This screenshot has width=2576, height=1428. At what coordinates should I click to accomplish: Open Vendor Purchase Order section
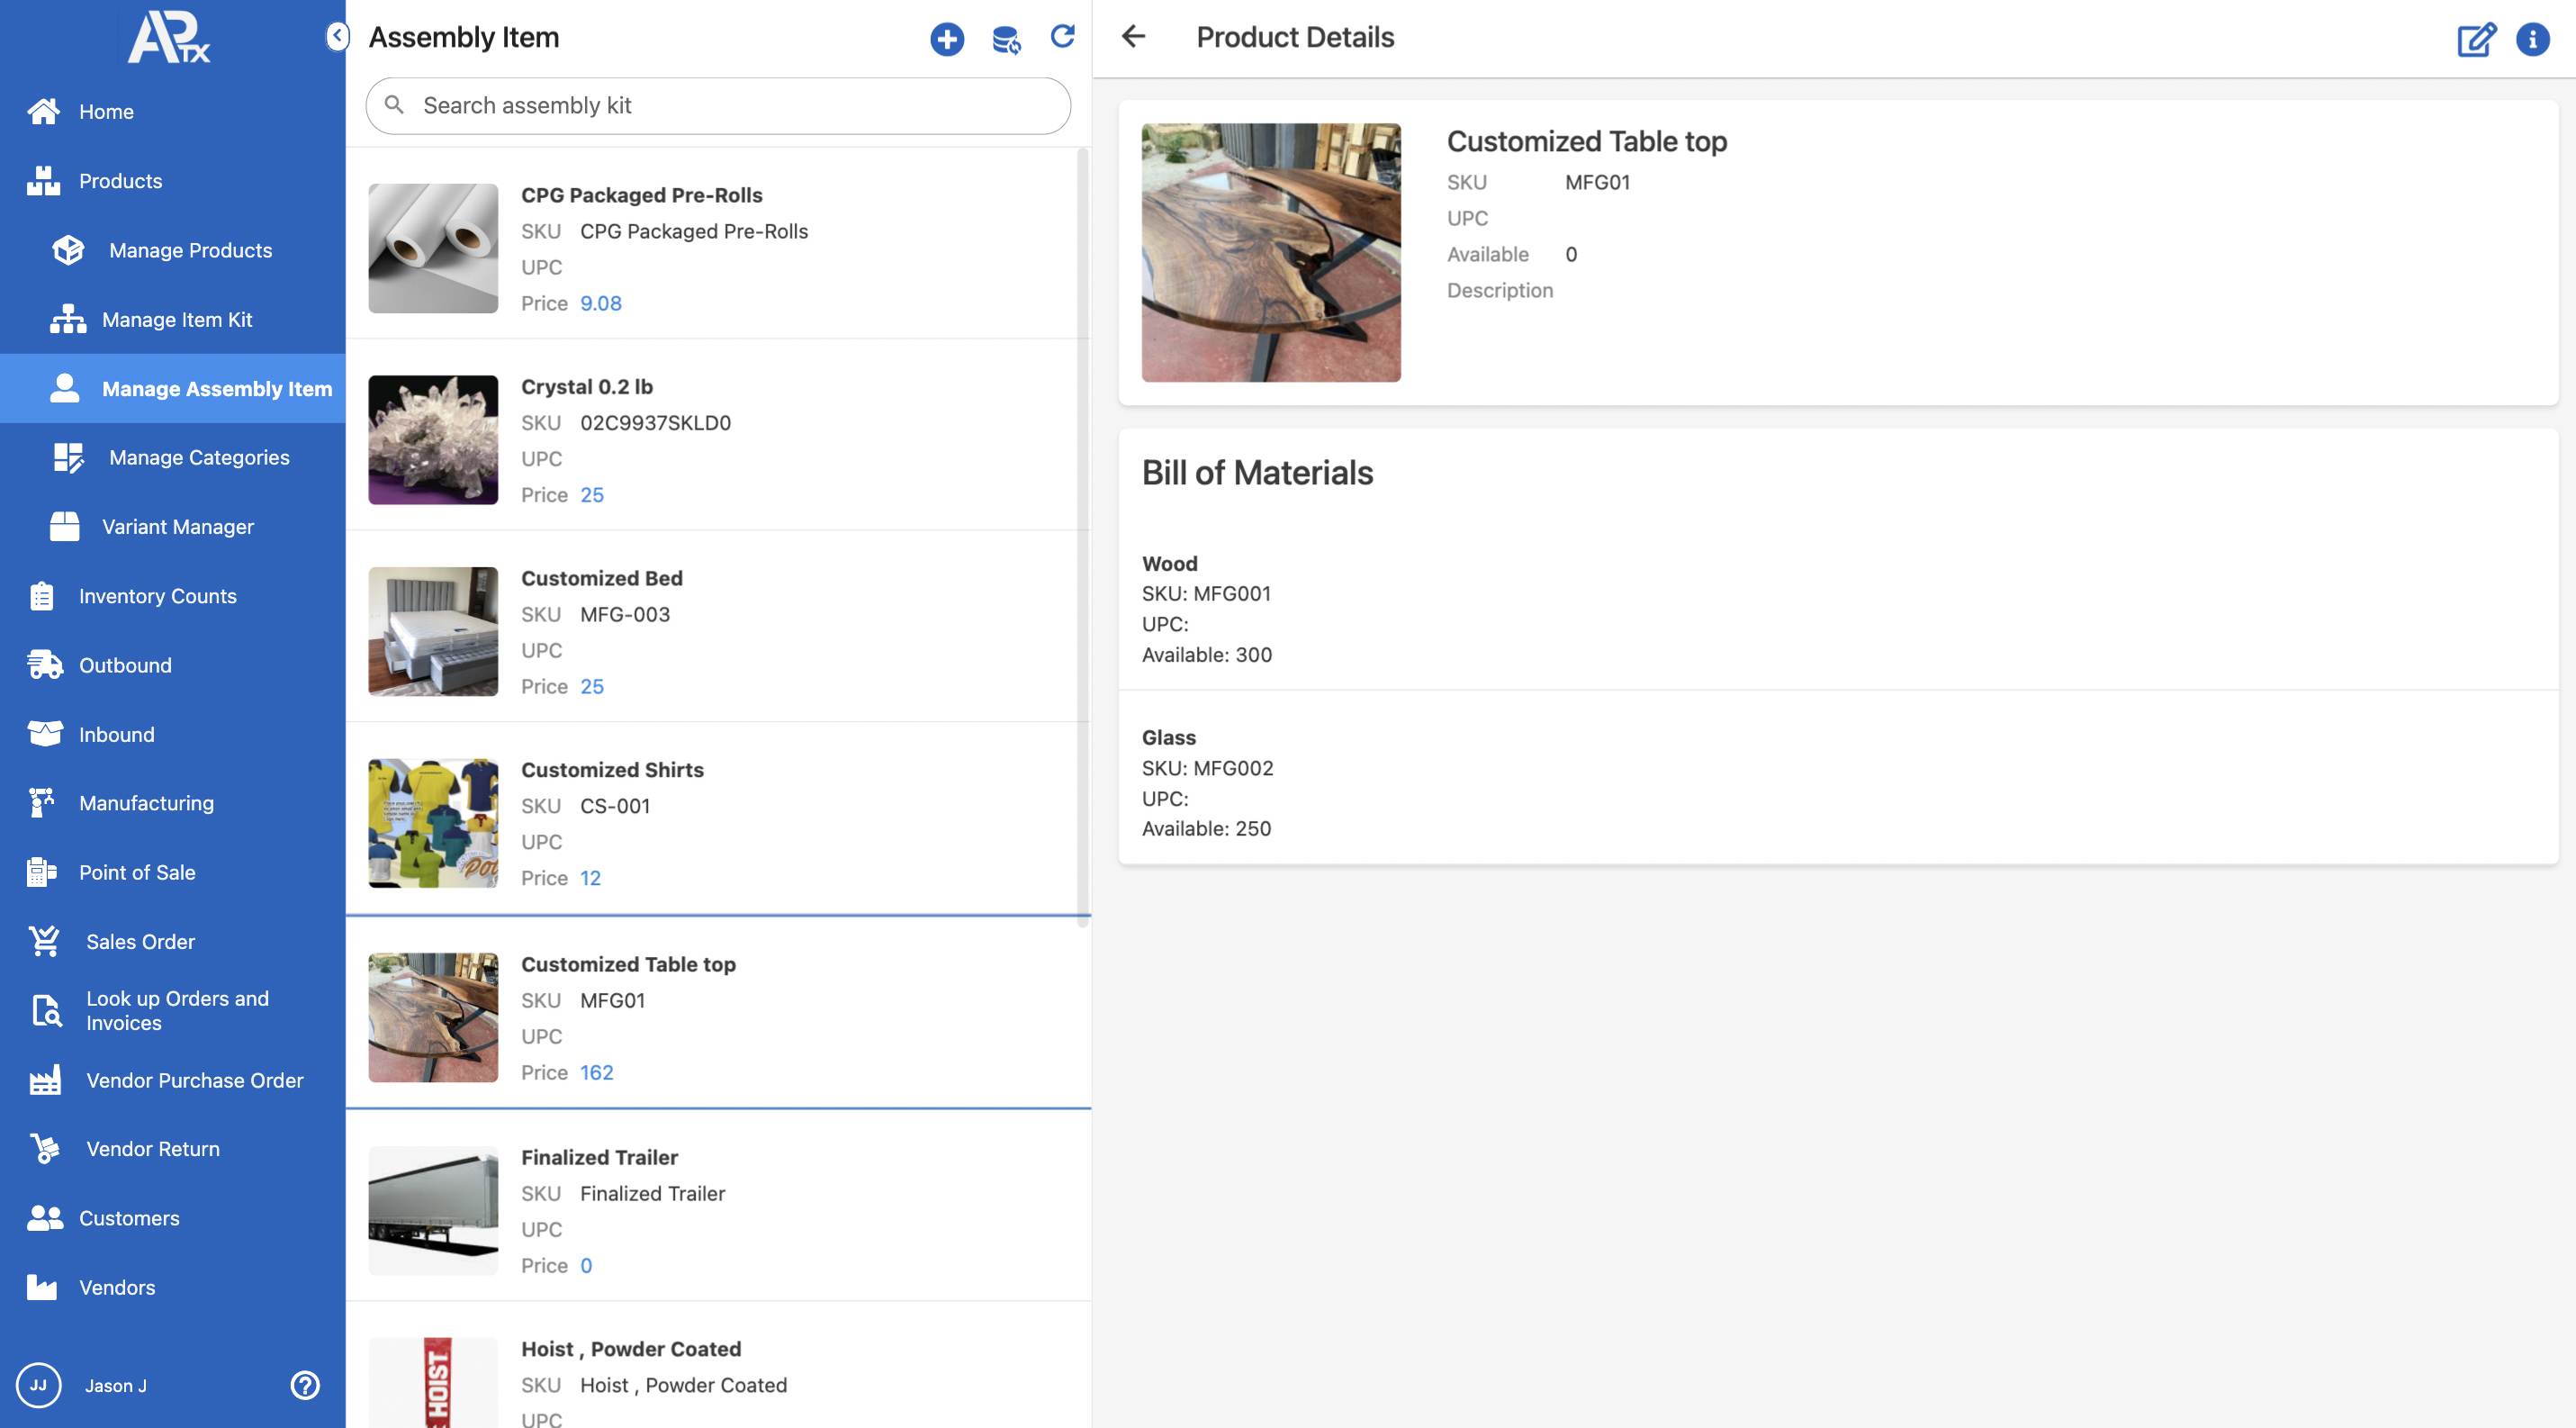tap(195, 1080)
